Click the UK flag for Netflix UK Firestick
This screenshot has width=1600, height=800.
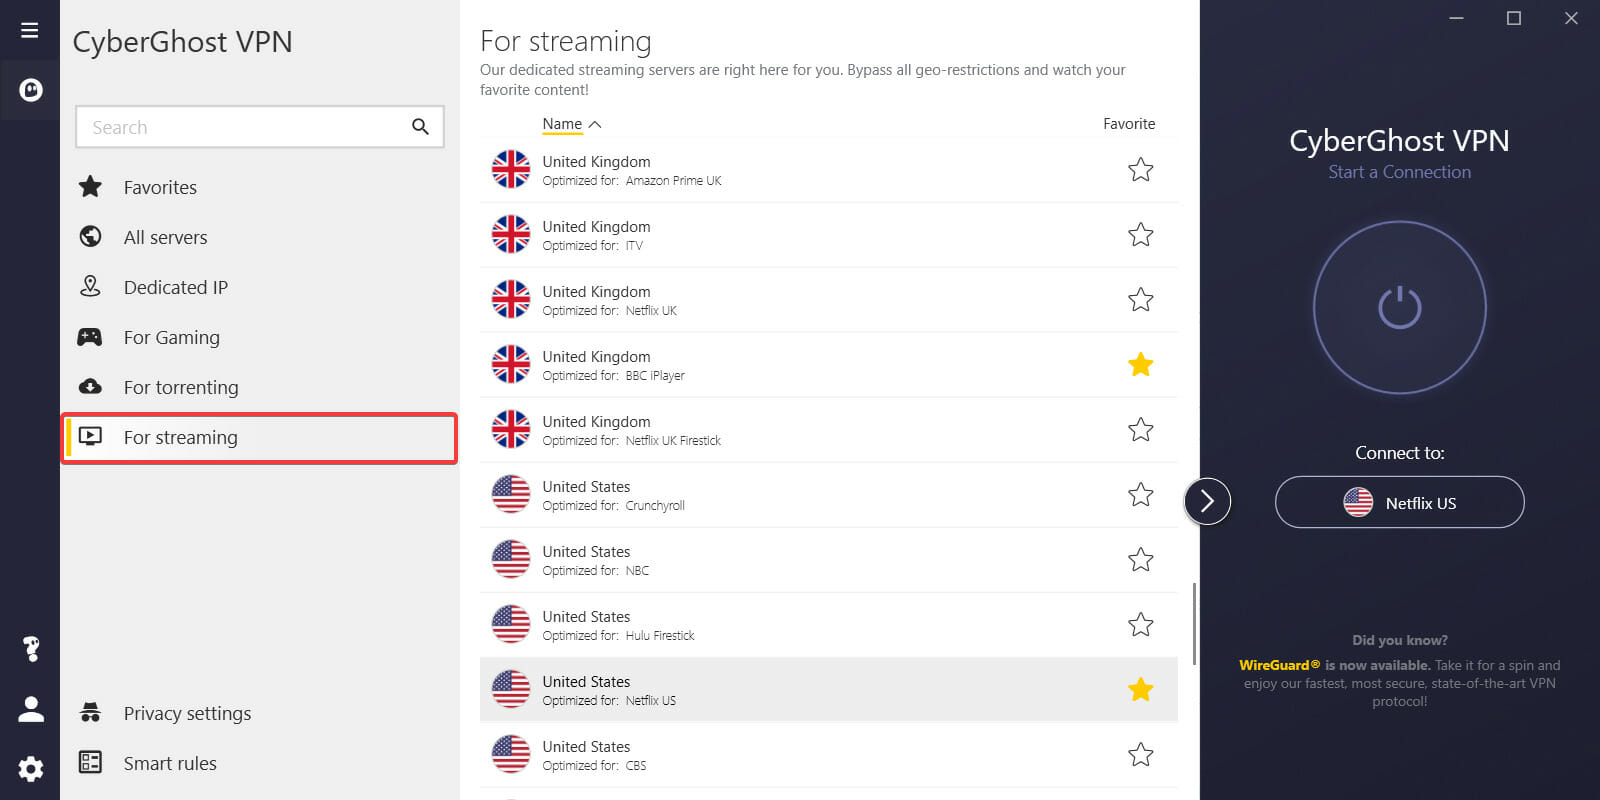coord(511,430)
